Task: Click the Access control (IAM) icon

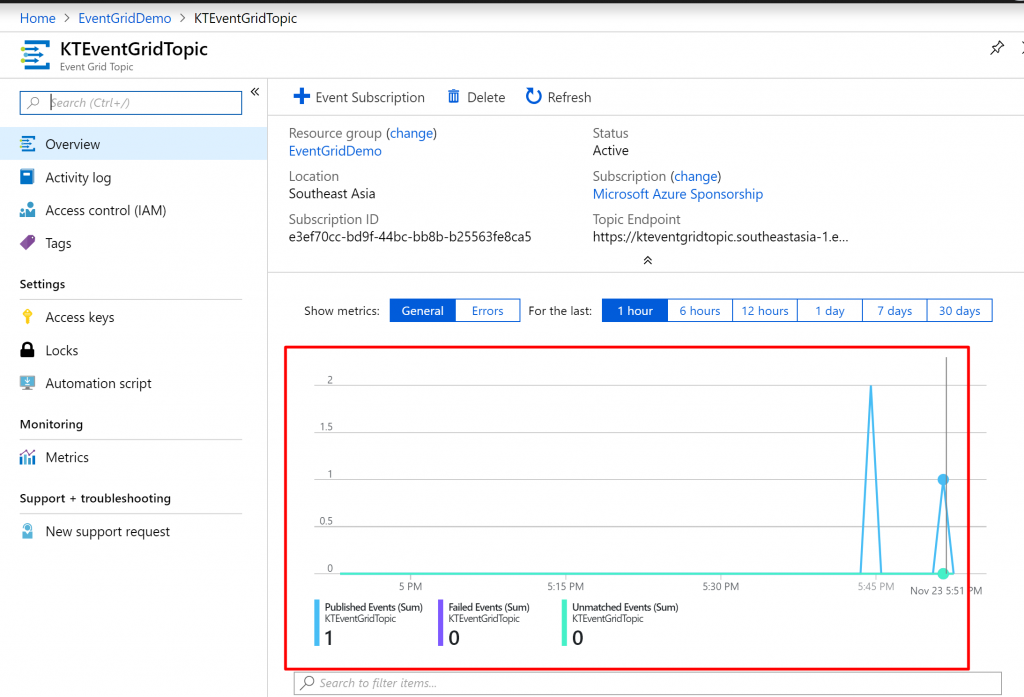Action: [x=27, y=210]
